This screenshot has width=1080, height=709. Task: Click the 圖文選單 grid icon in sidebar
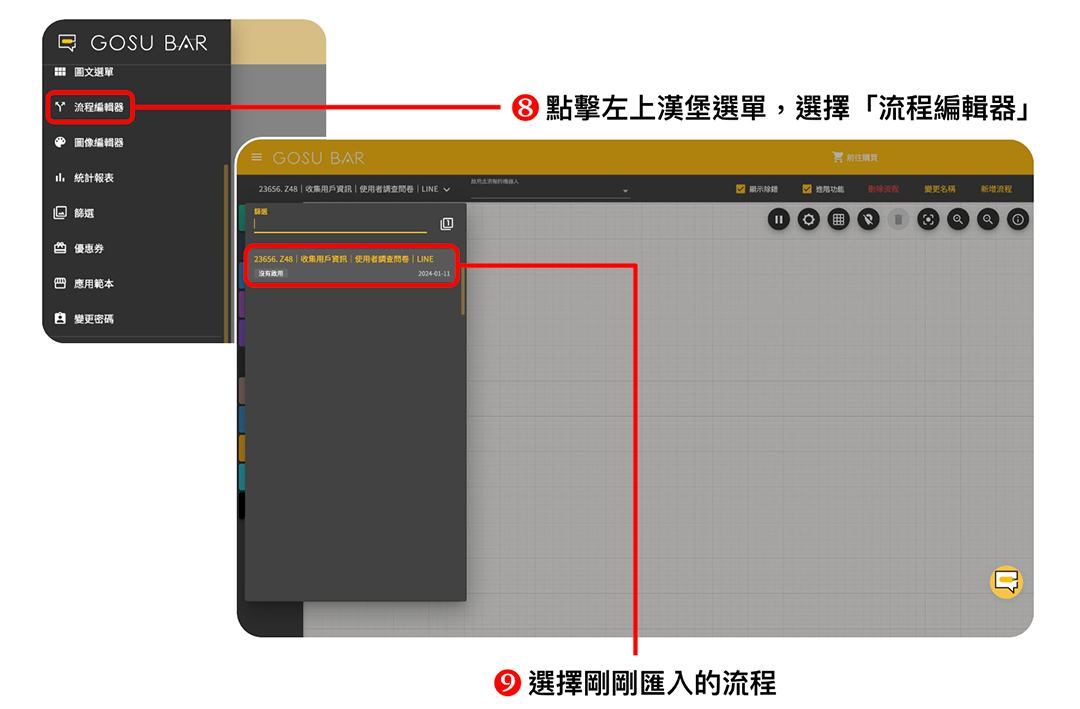(60, 72)
